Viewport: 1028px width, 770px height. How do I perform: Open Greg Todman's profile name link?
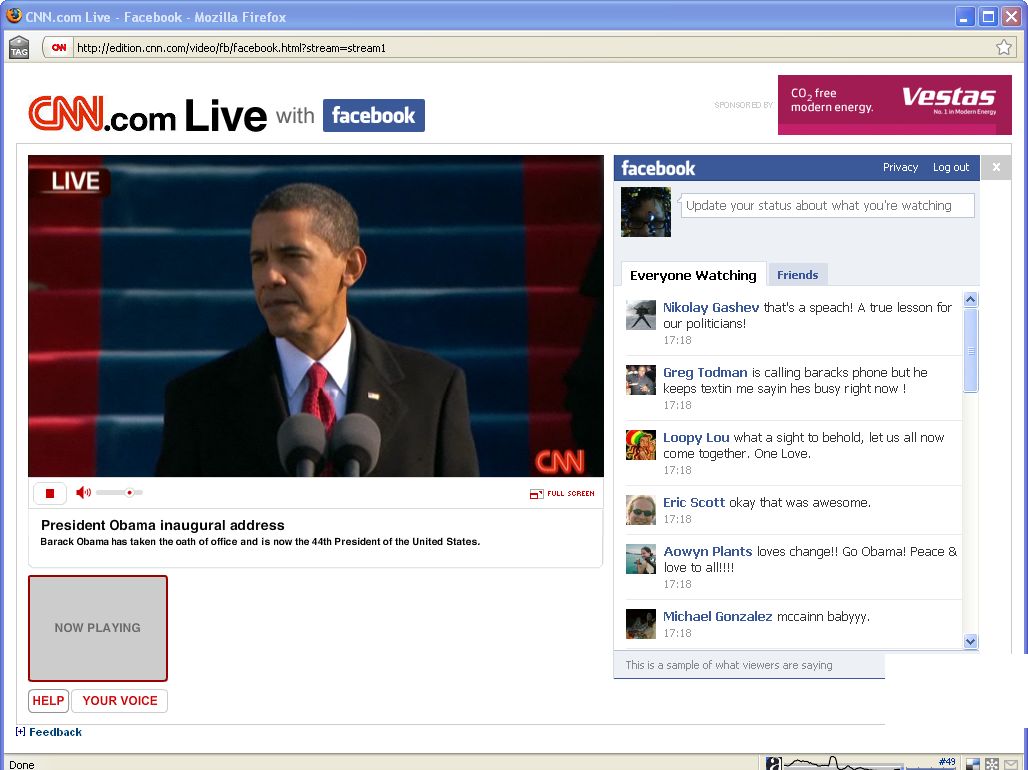point(705,373)
